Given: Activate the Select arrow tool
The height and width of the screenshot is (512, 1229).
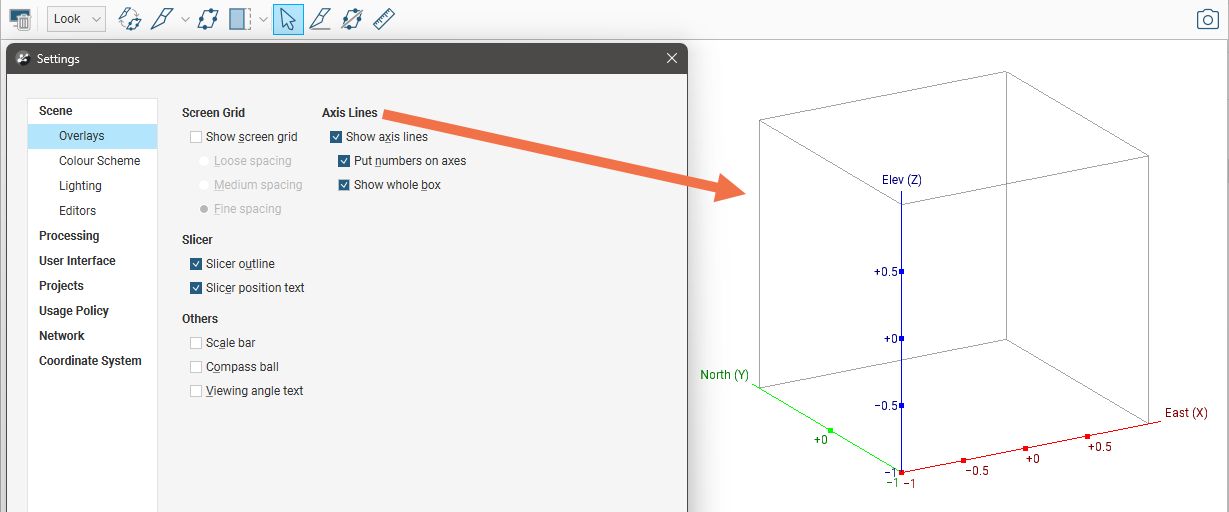Looking at the screenshot, I should [x=288, y=19].
